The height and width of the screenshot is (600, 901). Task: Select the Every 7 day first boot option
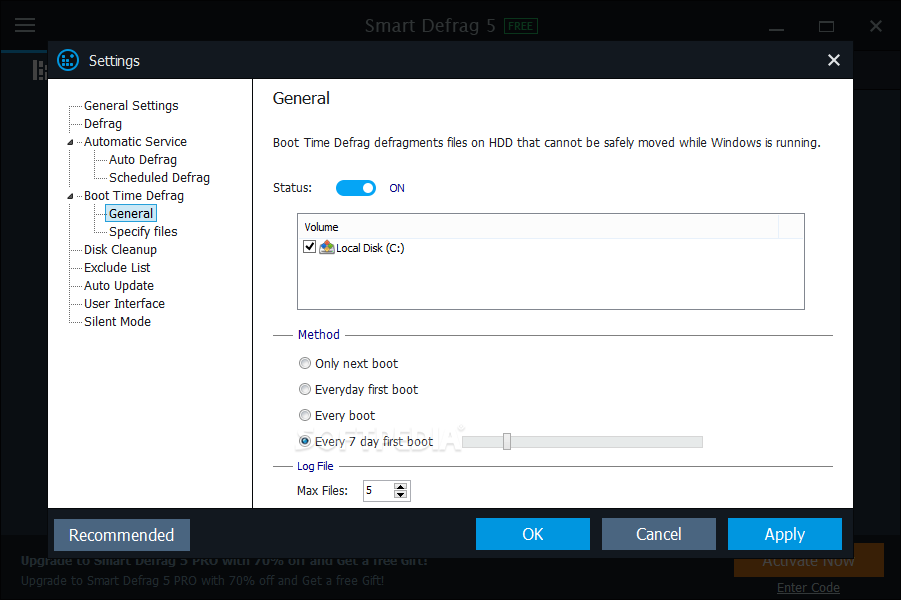[305, 441]
